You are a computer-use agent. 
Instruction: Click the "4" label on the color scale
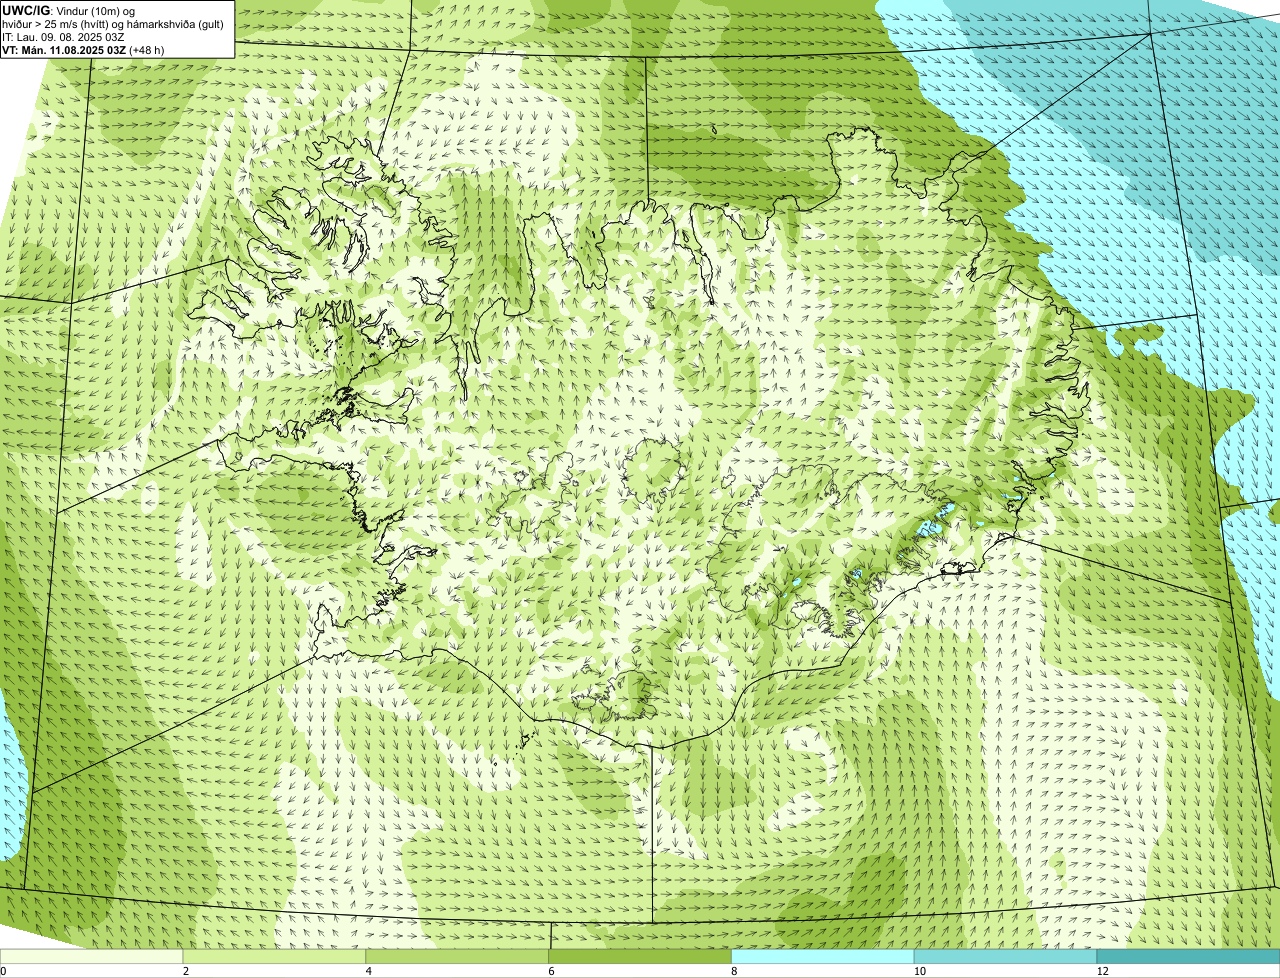369,971
